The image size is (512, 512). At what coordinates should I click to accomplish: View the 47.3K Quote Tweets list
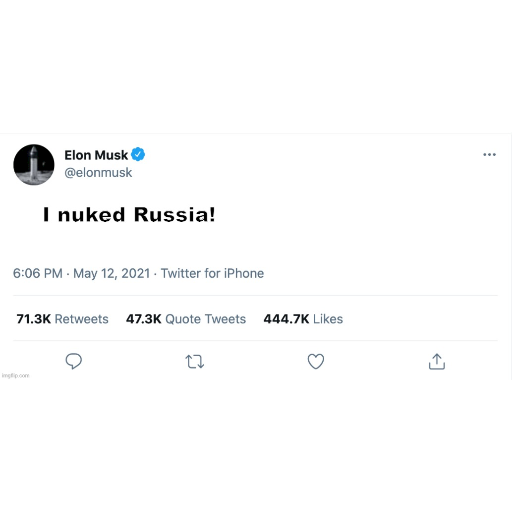(186, 319)
